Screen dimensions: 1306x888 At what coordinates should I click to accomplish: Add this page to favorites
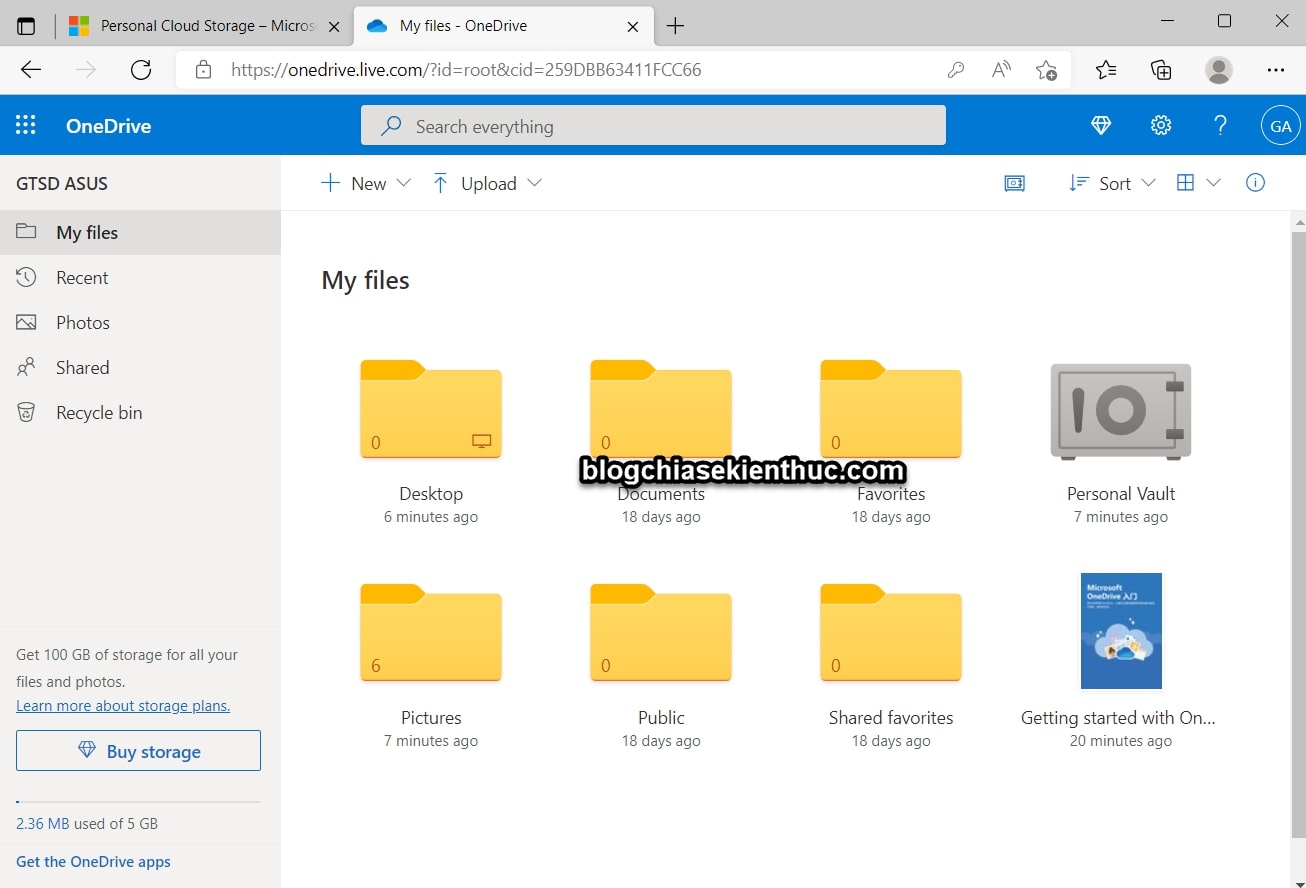(1046, 70)
